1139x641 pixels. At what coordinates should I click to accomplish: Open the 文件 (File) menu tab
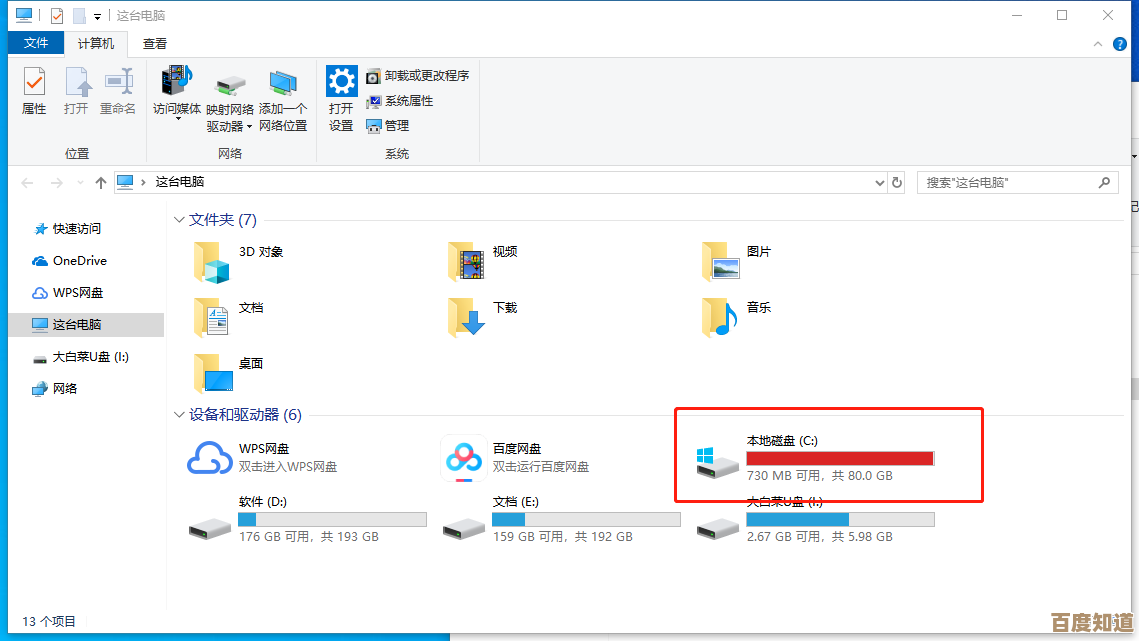click(36, 44)
